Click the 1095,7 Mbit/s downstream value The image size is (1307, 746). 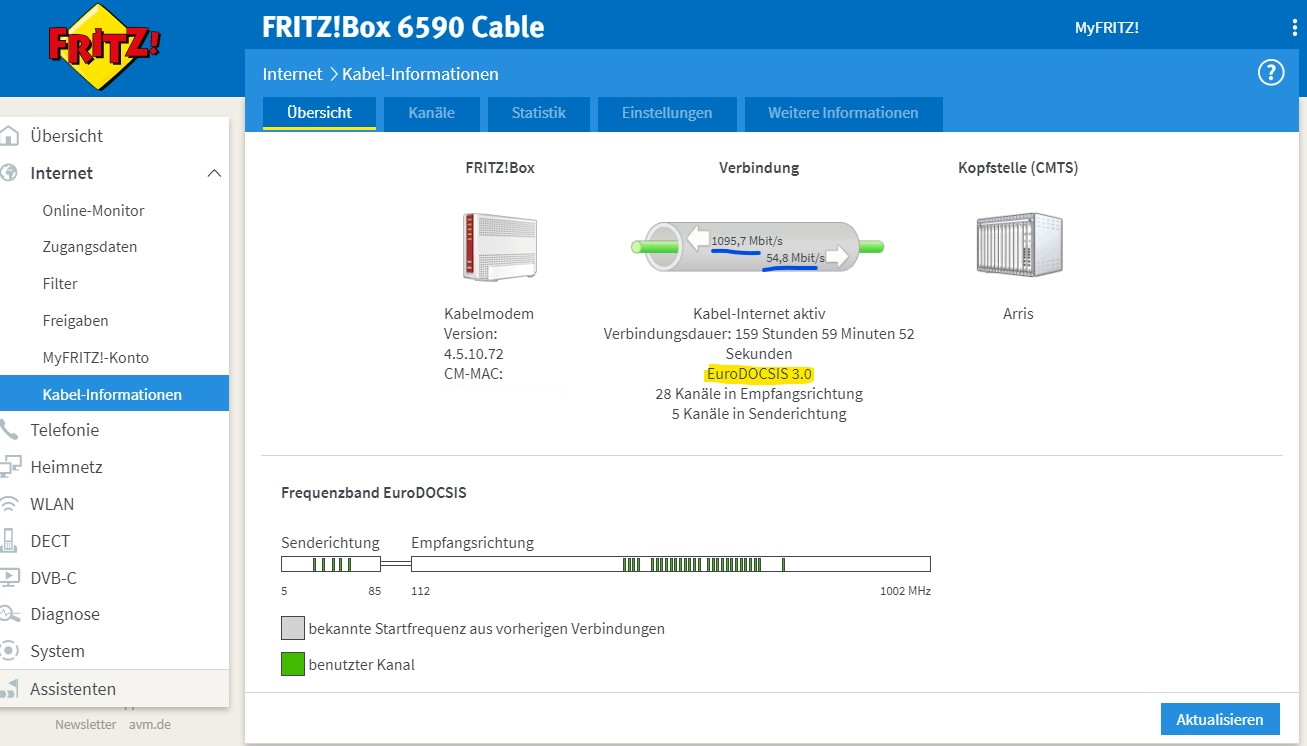click(x=747, y=241)
